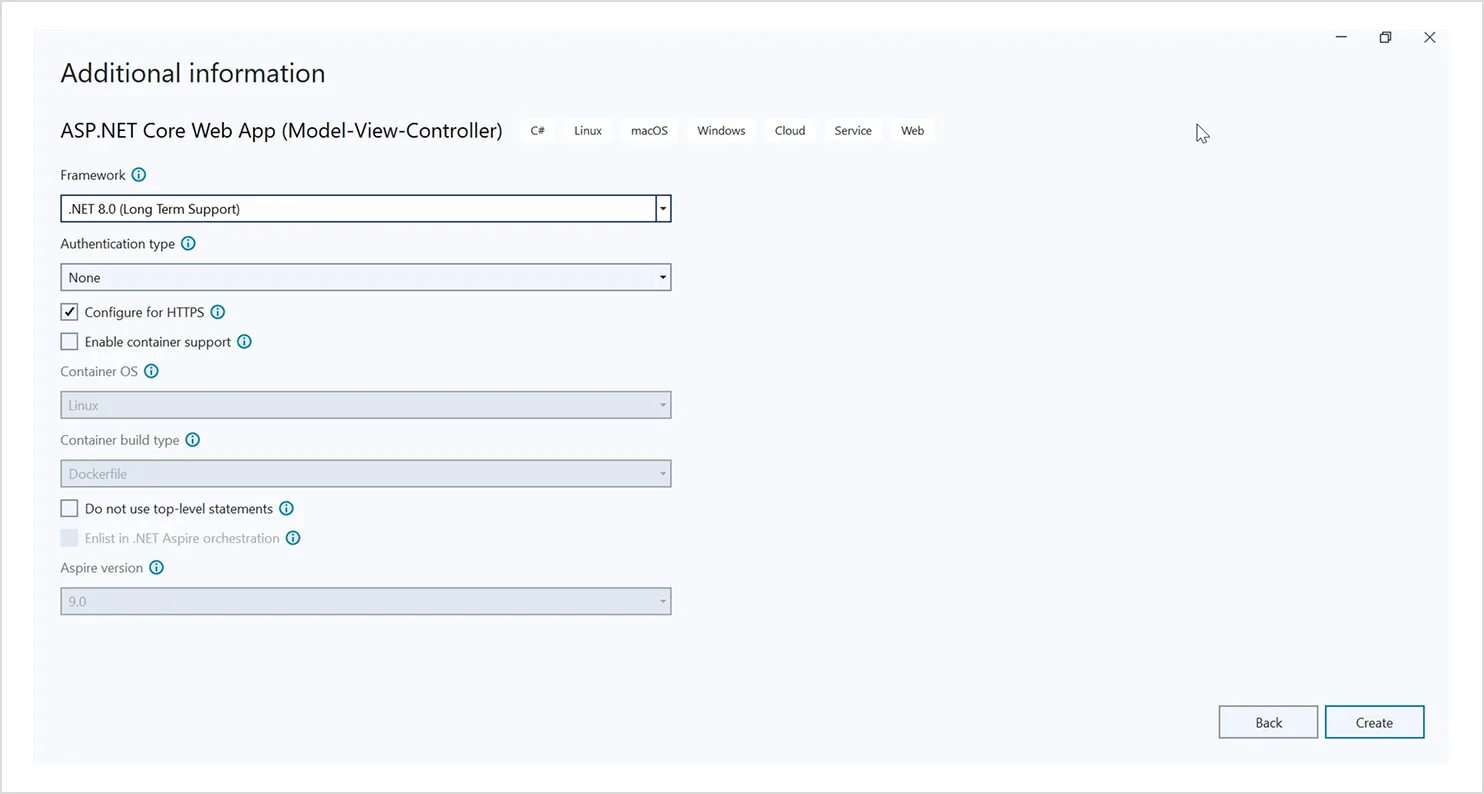Enable container support checkbox
Image resolution: width=1484 pixels, height=794 pixels.
(x=69, y=342)
